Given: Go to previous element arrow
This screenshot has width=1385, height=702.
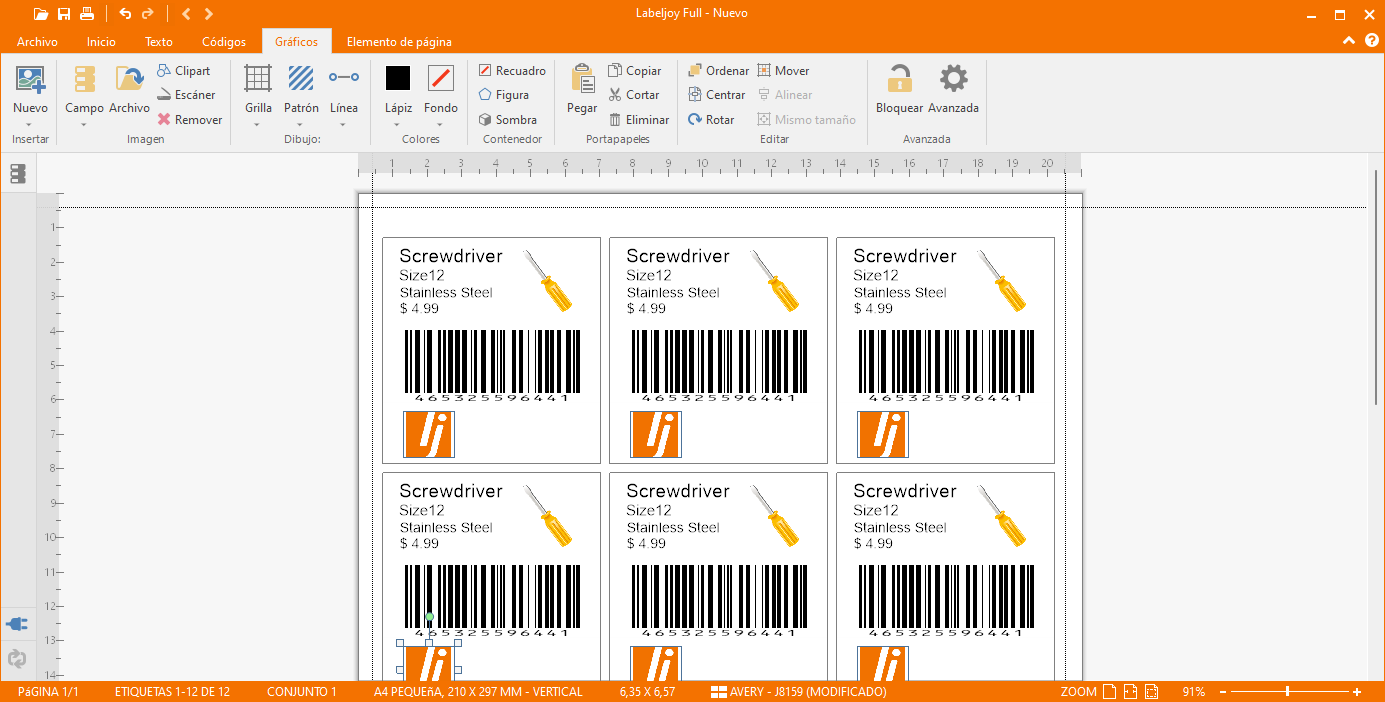Looking at the screenshot, I should point(186,14).
